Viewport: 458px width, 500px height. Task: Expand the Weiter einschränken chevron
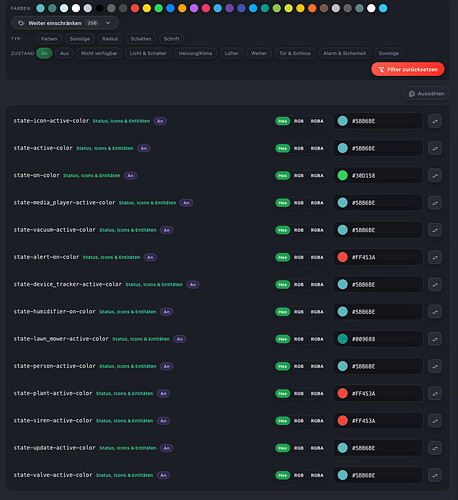pos(108,23)
